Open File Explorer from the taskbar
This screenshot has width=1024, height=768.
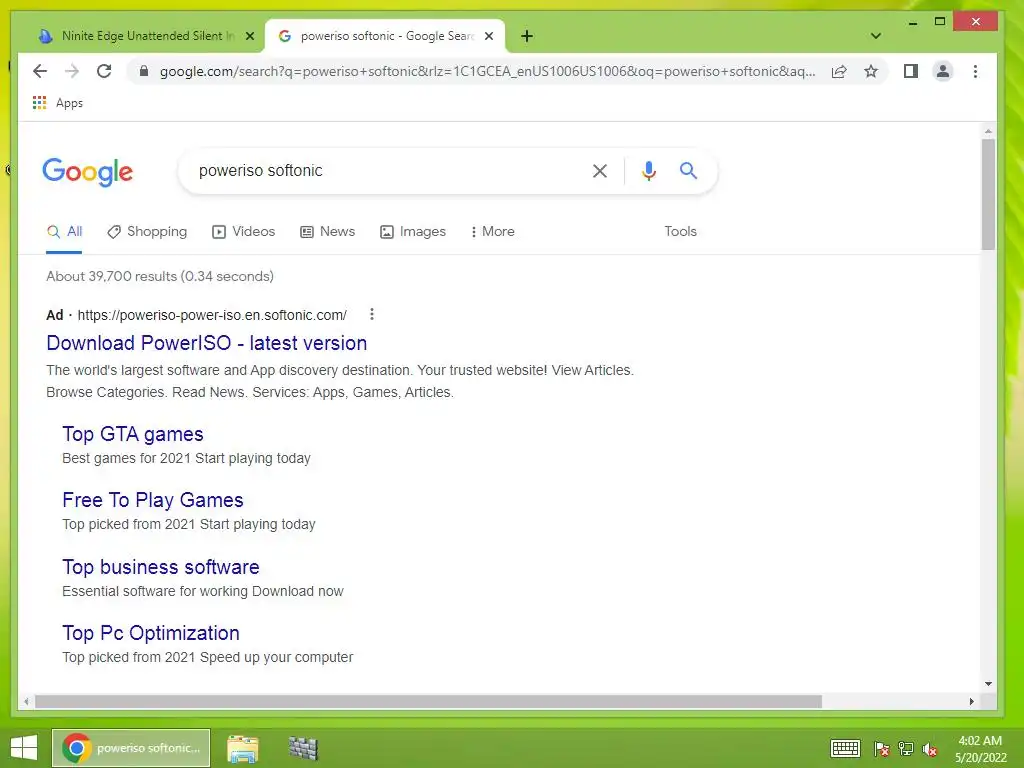[243, 748]
